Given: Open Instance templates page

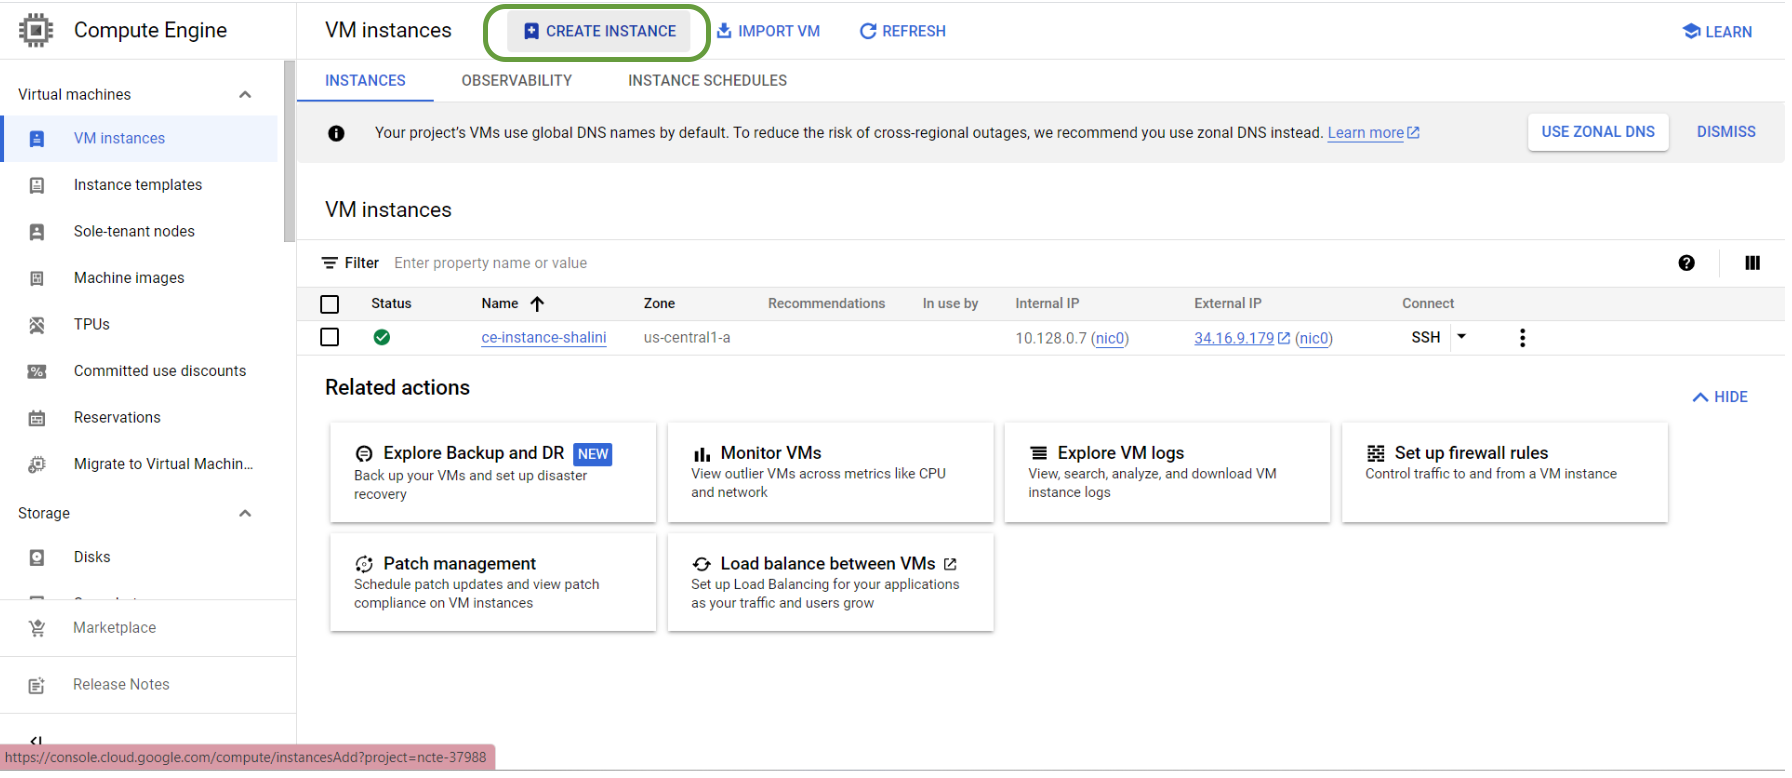Looking at the screenshot, I should (138, 185).
